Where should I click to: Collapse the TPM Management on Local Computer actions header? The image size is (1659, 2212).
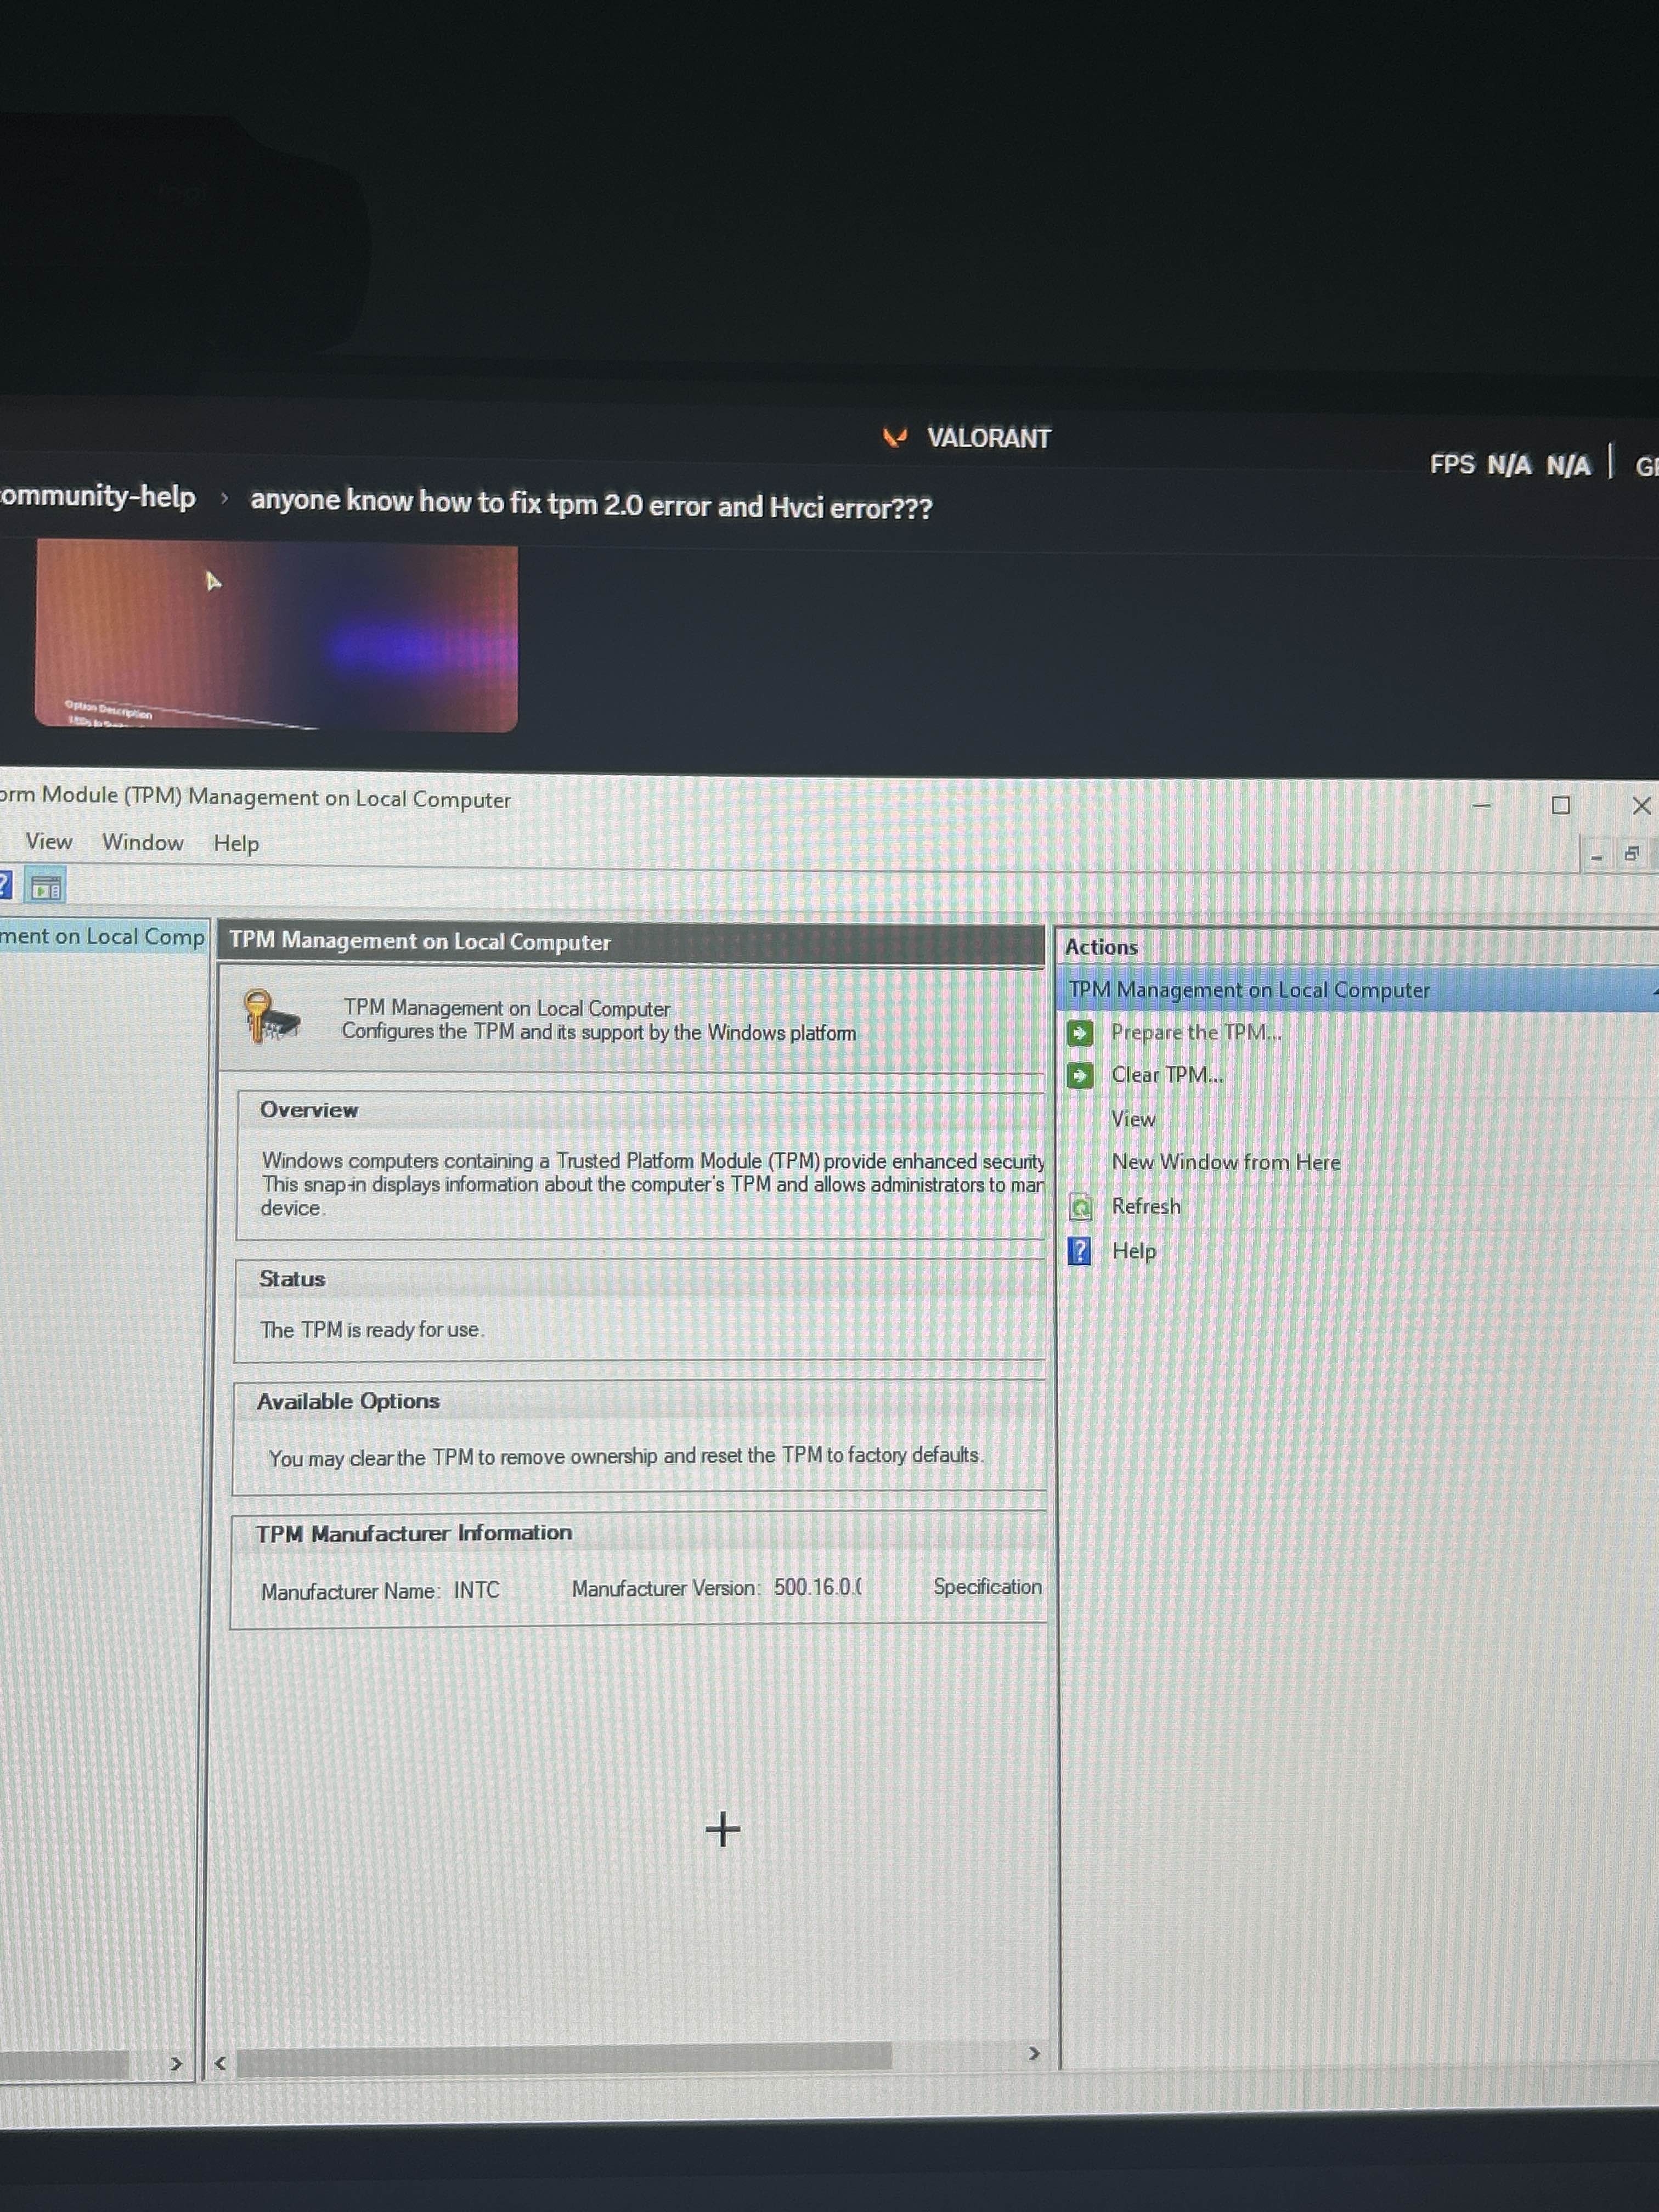click(1250, 990)
